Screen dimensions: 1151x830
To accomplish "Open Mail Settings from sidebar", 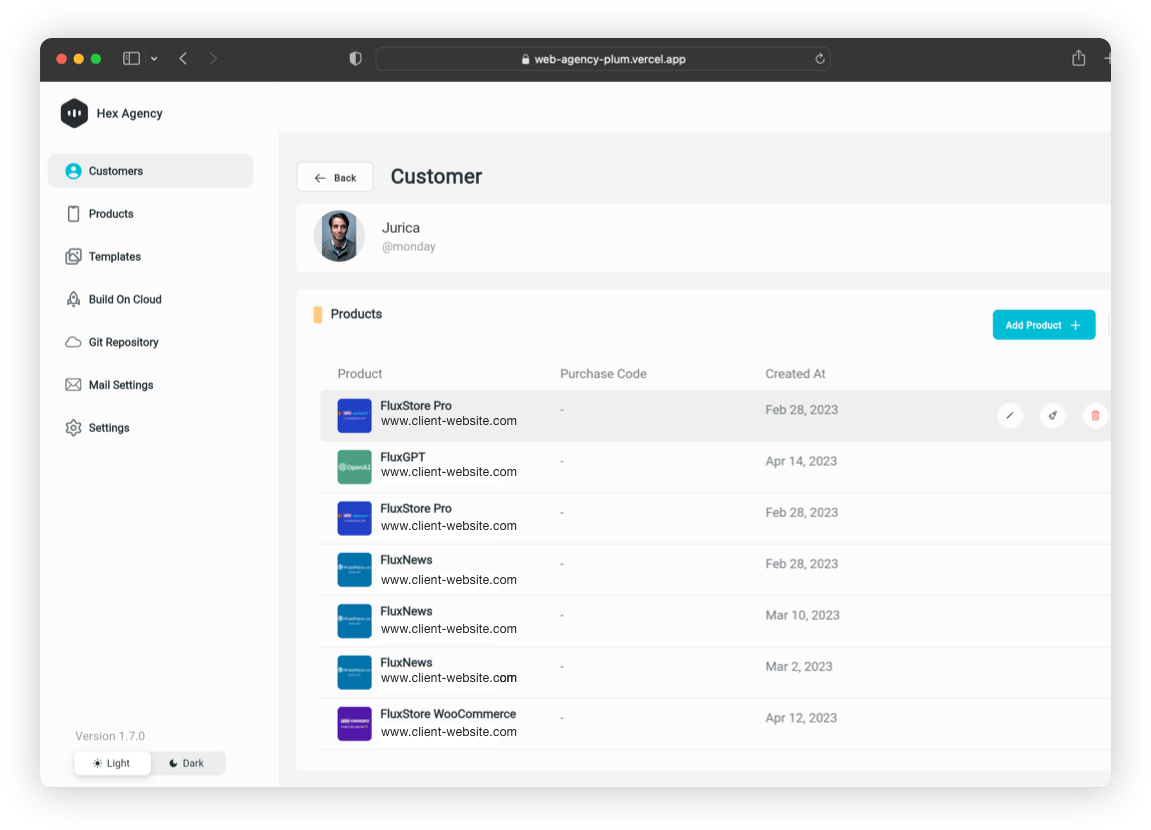I will pyautogui.click(x=120, y=385).
